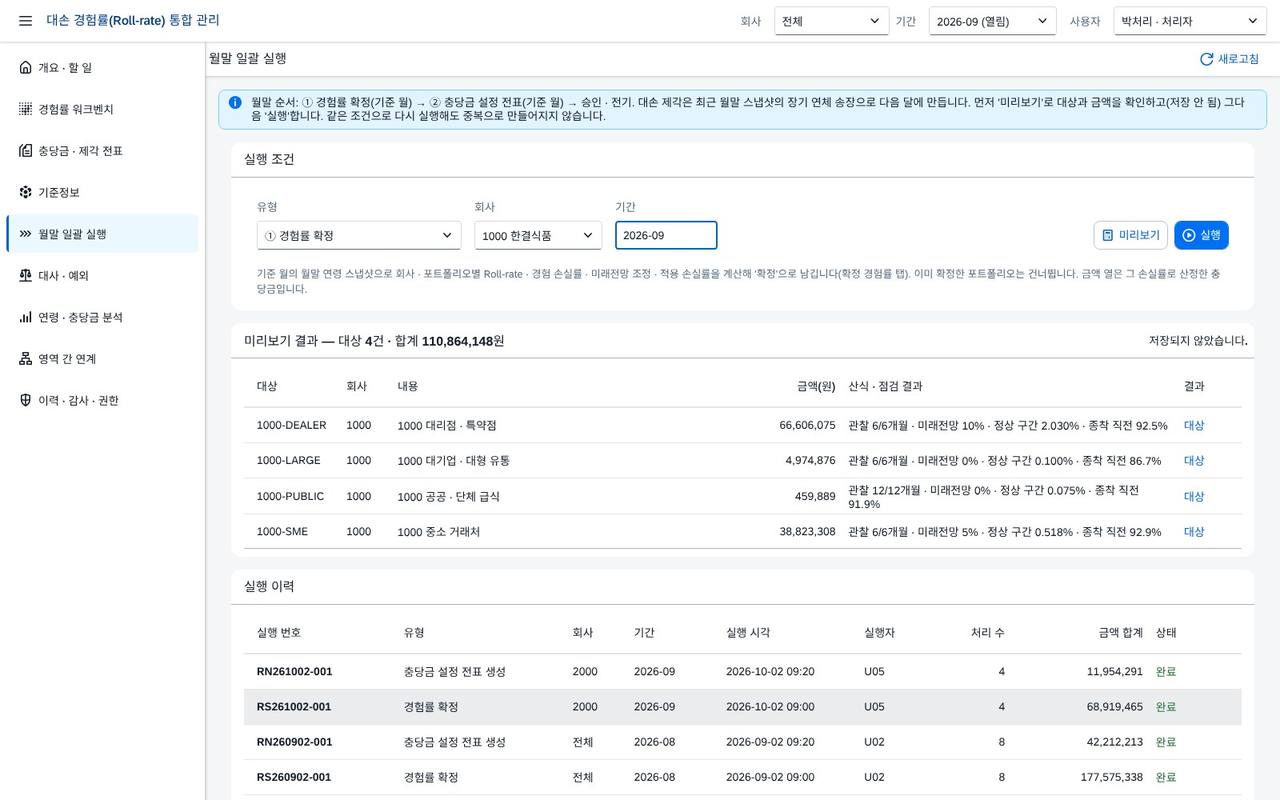Open the 사용자 dropdown showing 박처리 · 처리자
Viewport: 1280px width, 800px height.
click(x=1190, y=21)
